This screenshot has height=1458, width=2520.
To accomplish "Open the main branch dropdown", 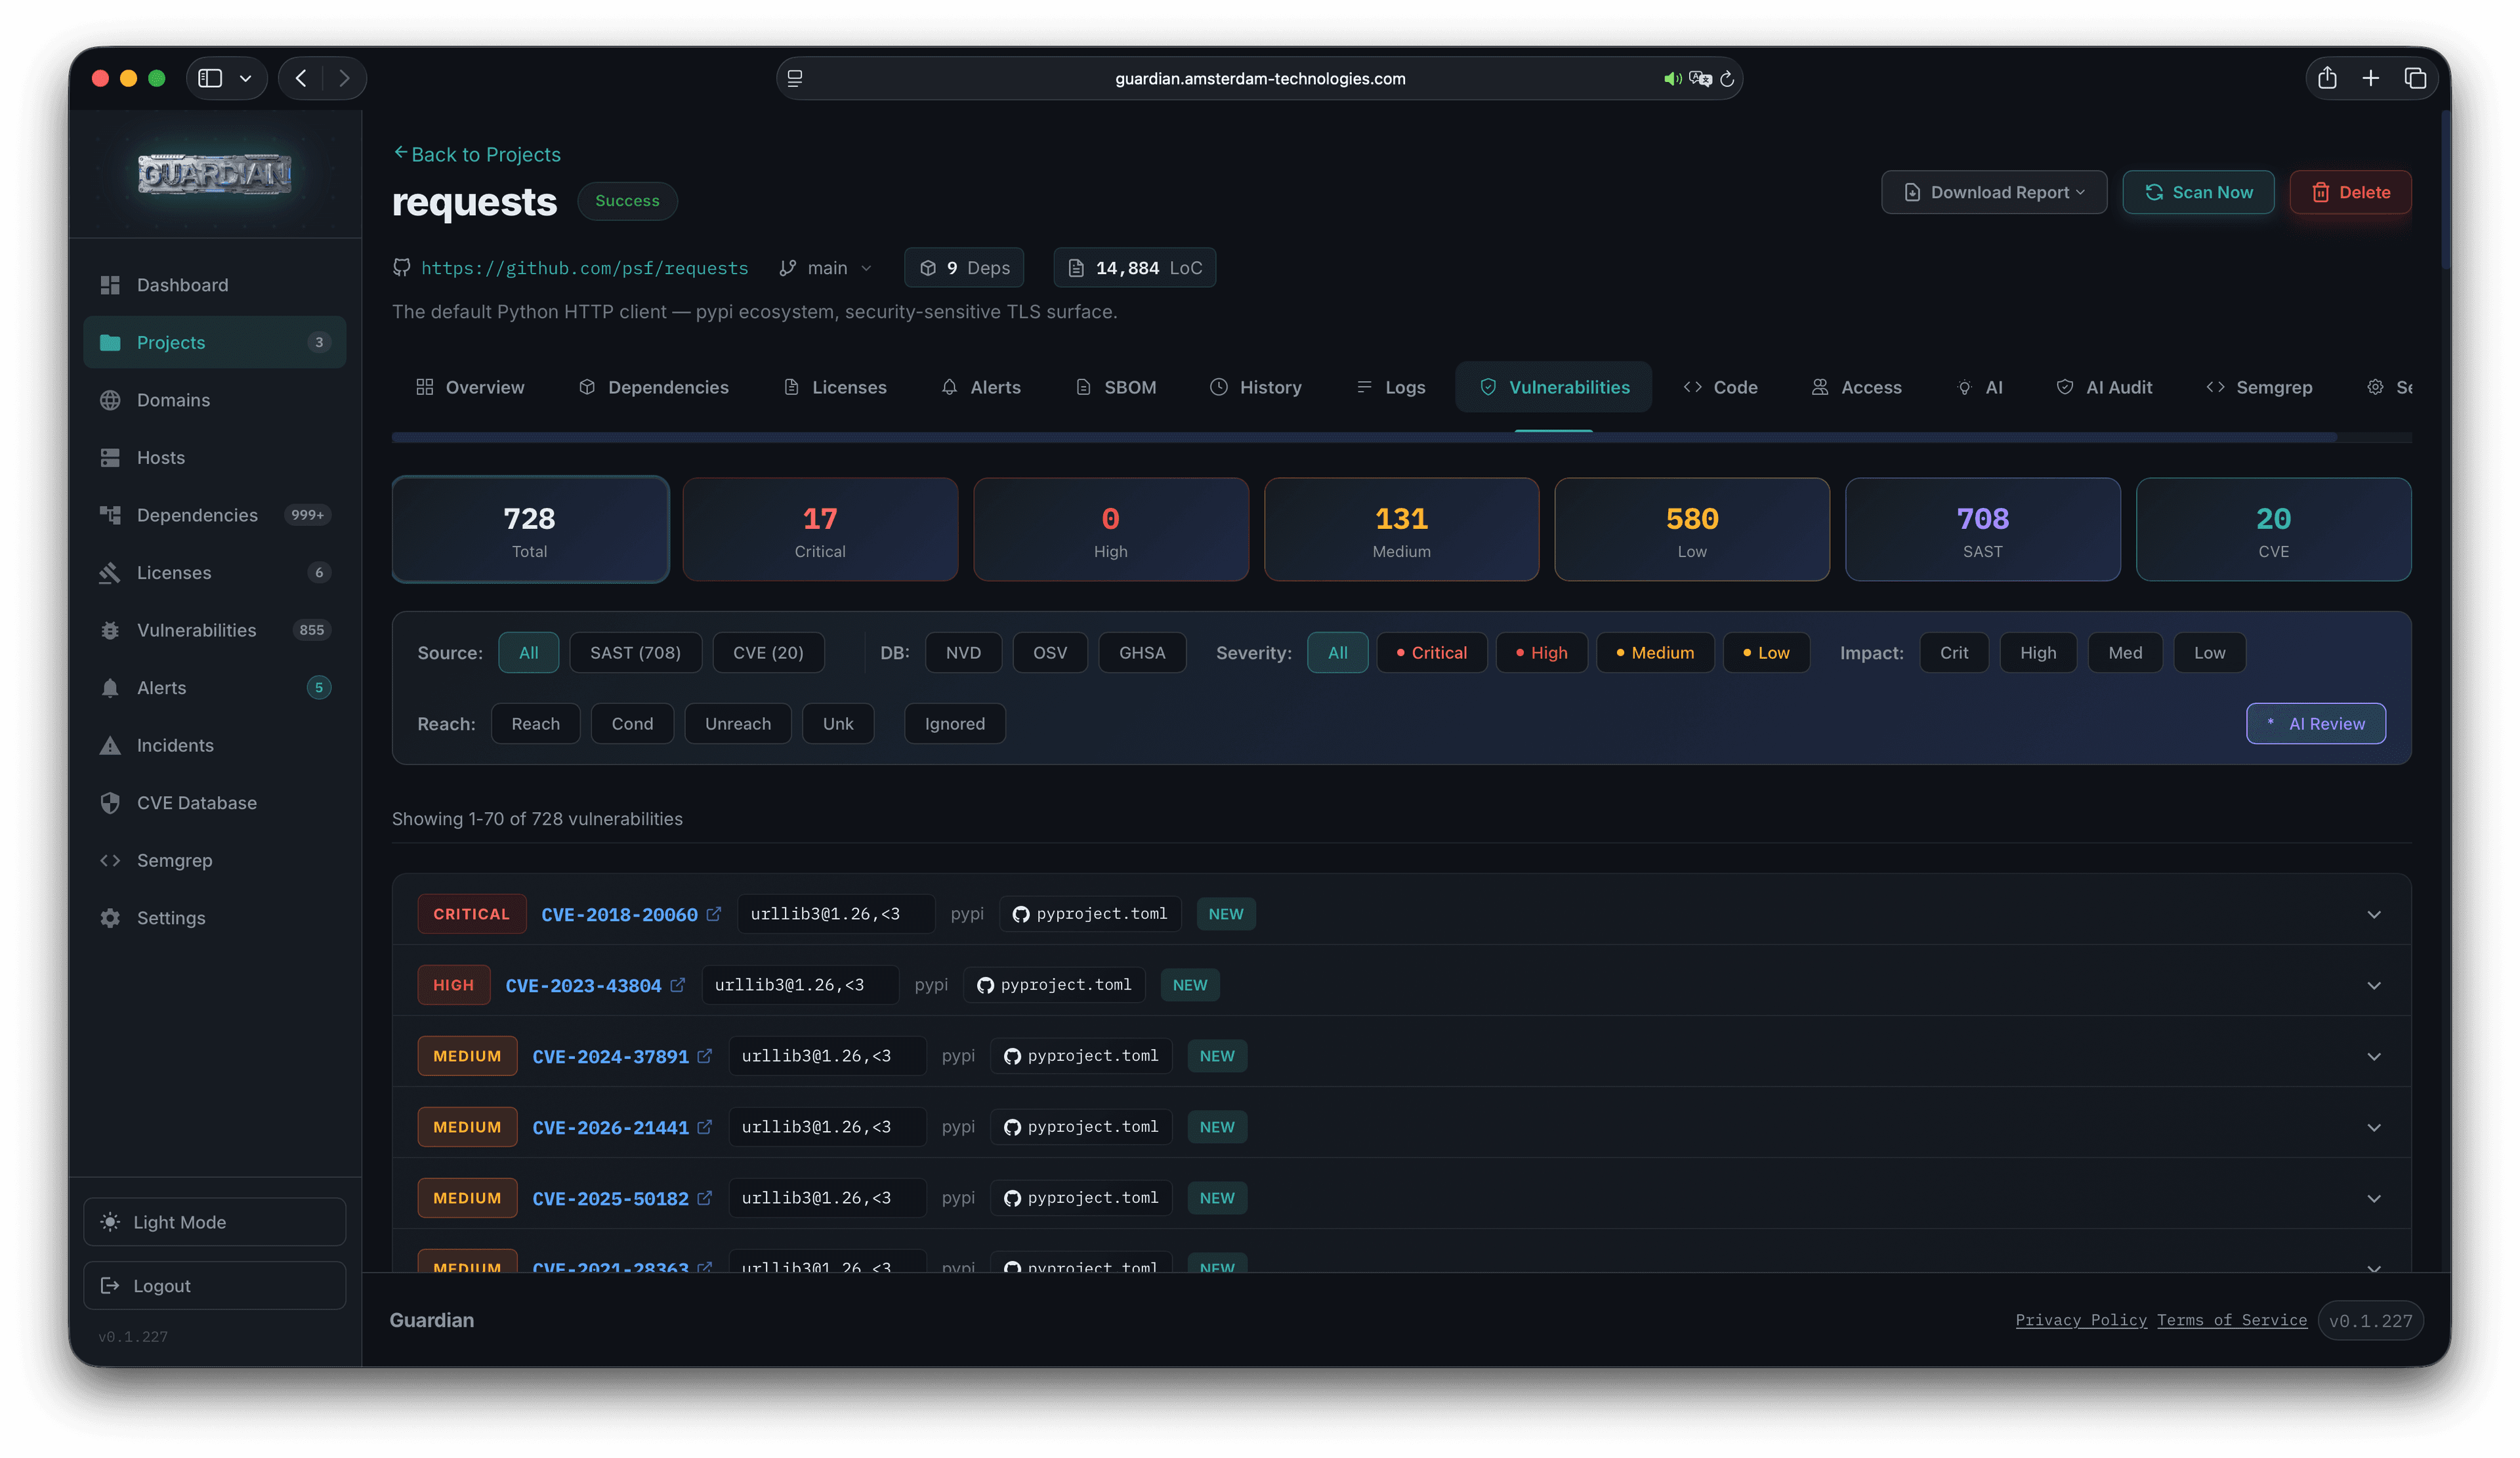I will (x=826, y=268).
